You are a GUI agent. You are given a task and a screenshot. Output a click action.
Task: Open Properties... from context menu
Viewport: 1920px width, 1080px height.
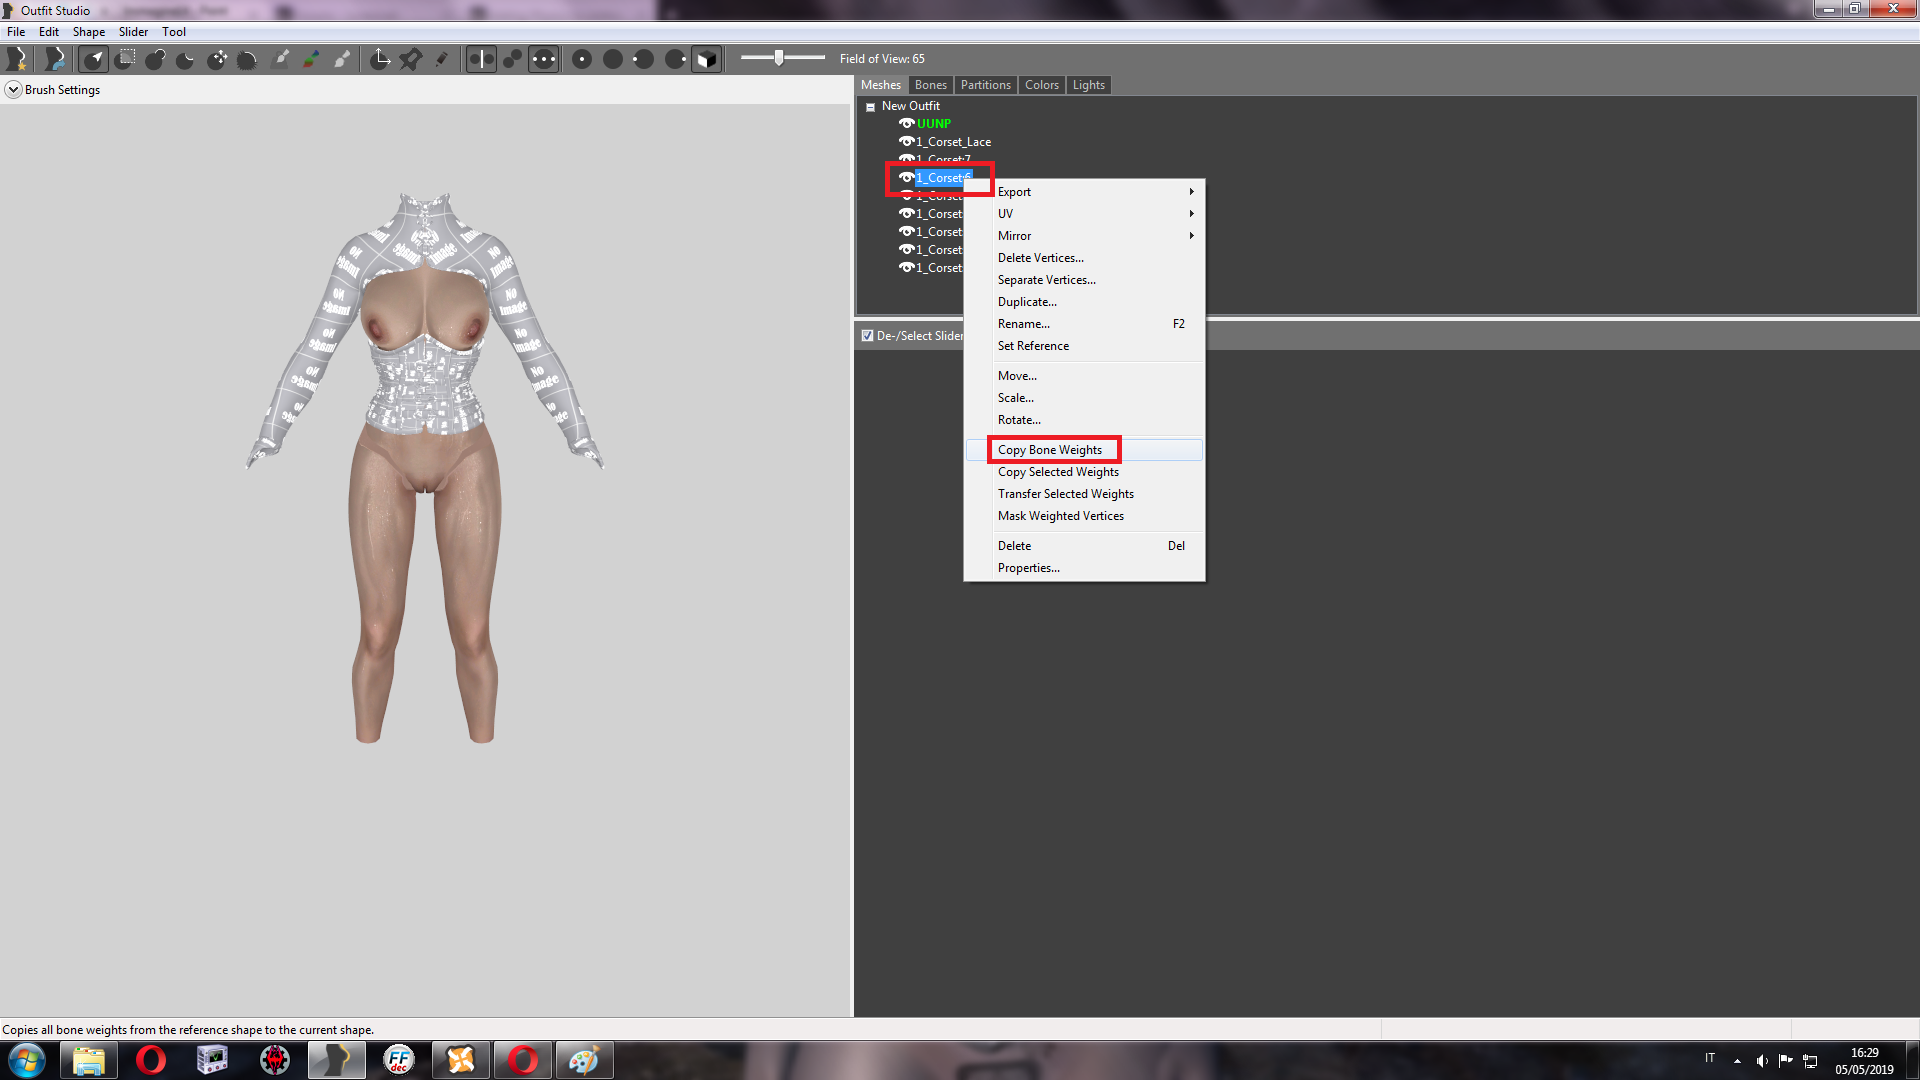pos(1084,568)
